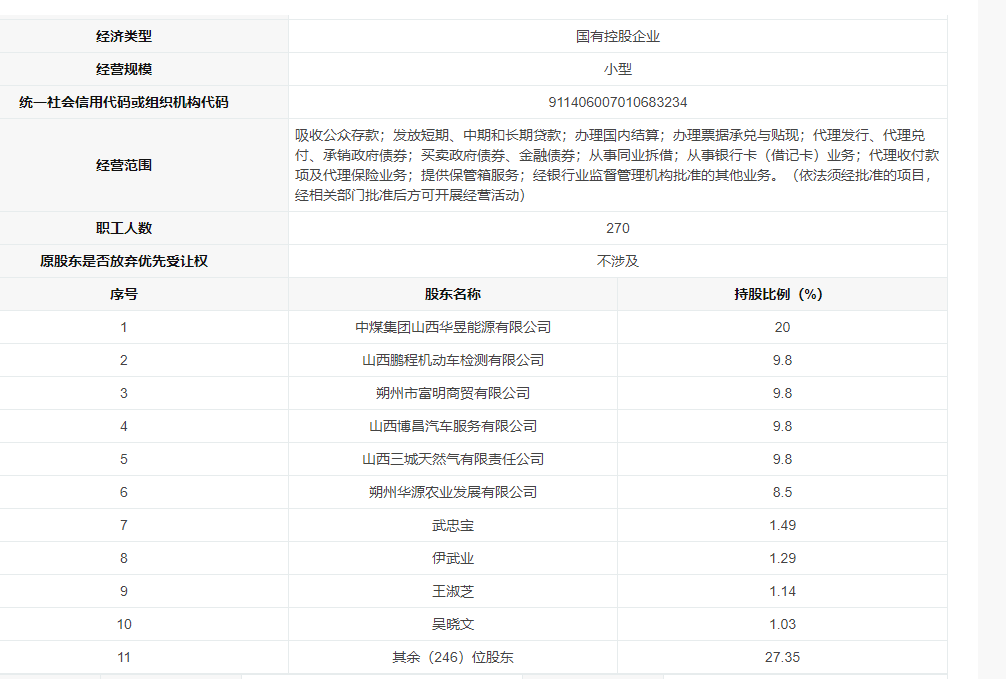
Task: Click the 27.35 shareholding value
Action: pos(783,657)
